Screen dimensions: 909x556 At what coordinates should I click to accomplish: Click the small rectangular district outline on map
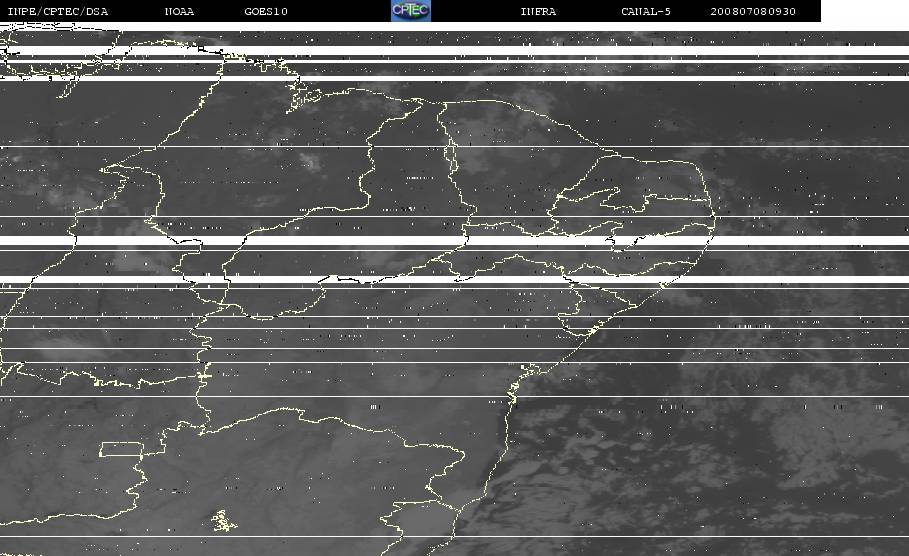[x=121, y=449]
